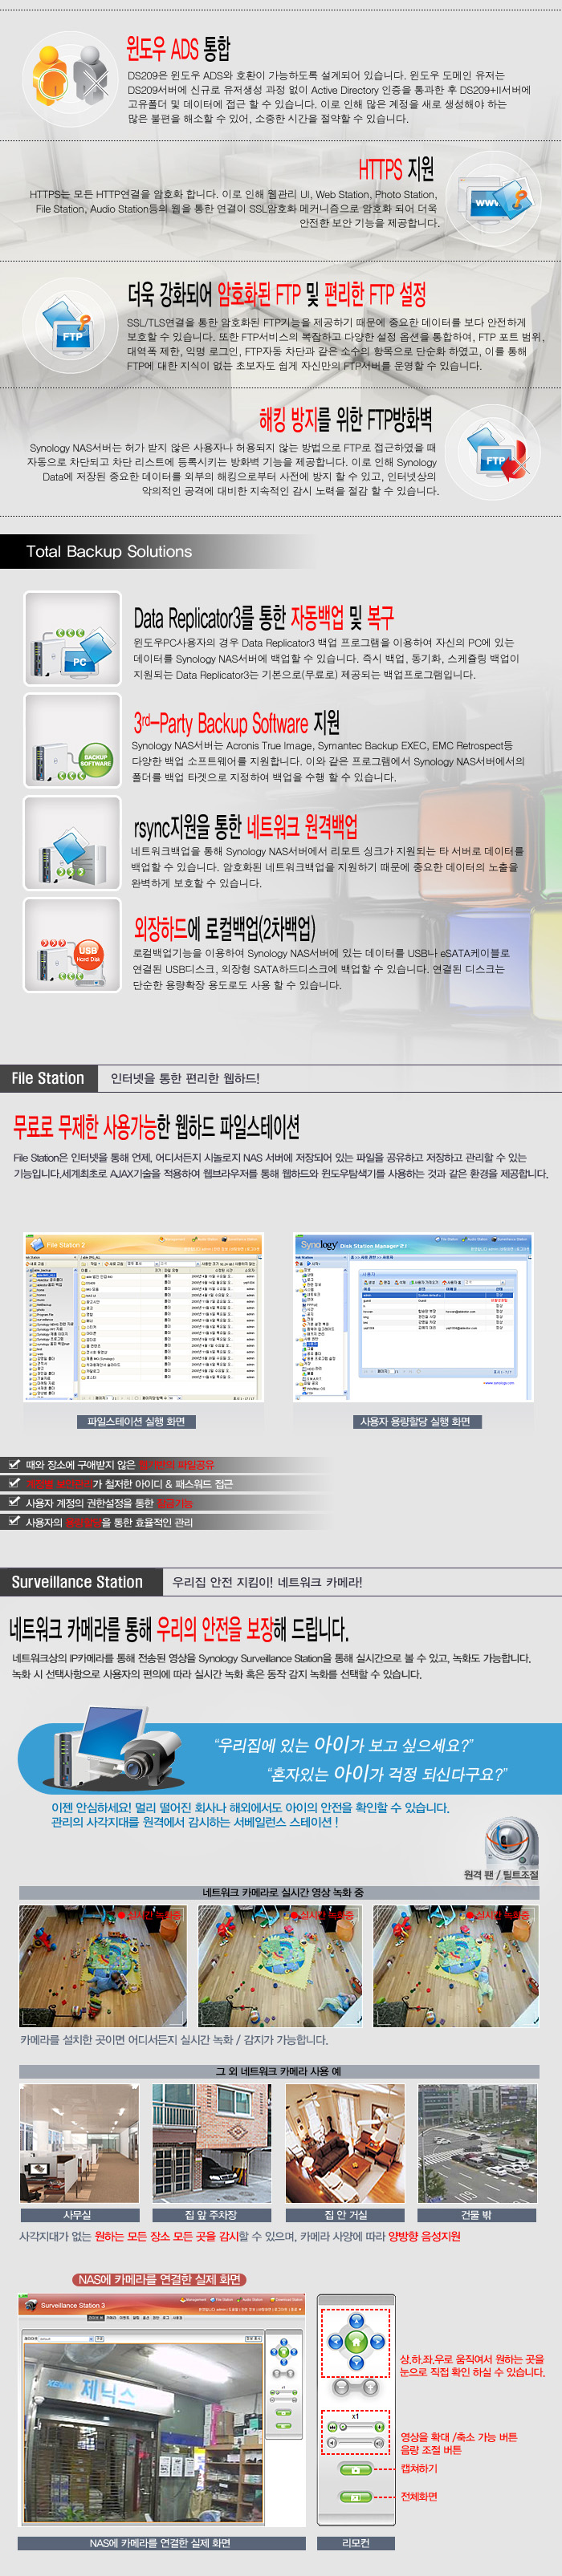This screenshot has height=2576, width=562.
Task: Click the 외장하드에 로컬백업(2차백업) heading
Action: [x=224, y=929]
